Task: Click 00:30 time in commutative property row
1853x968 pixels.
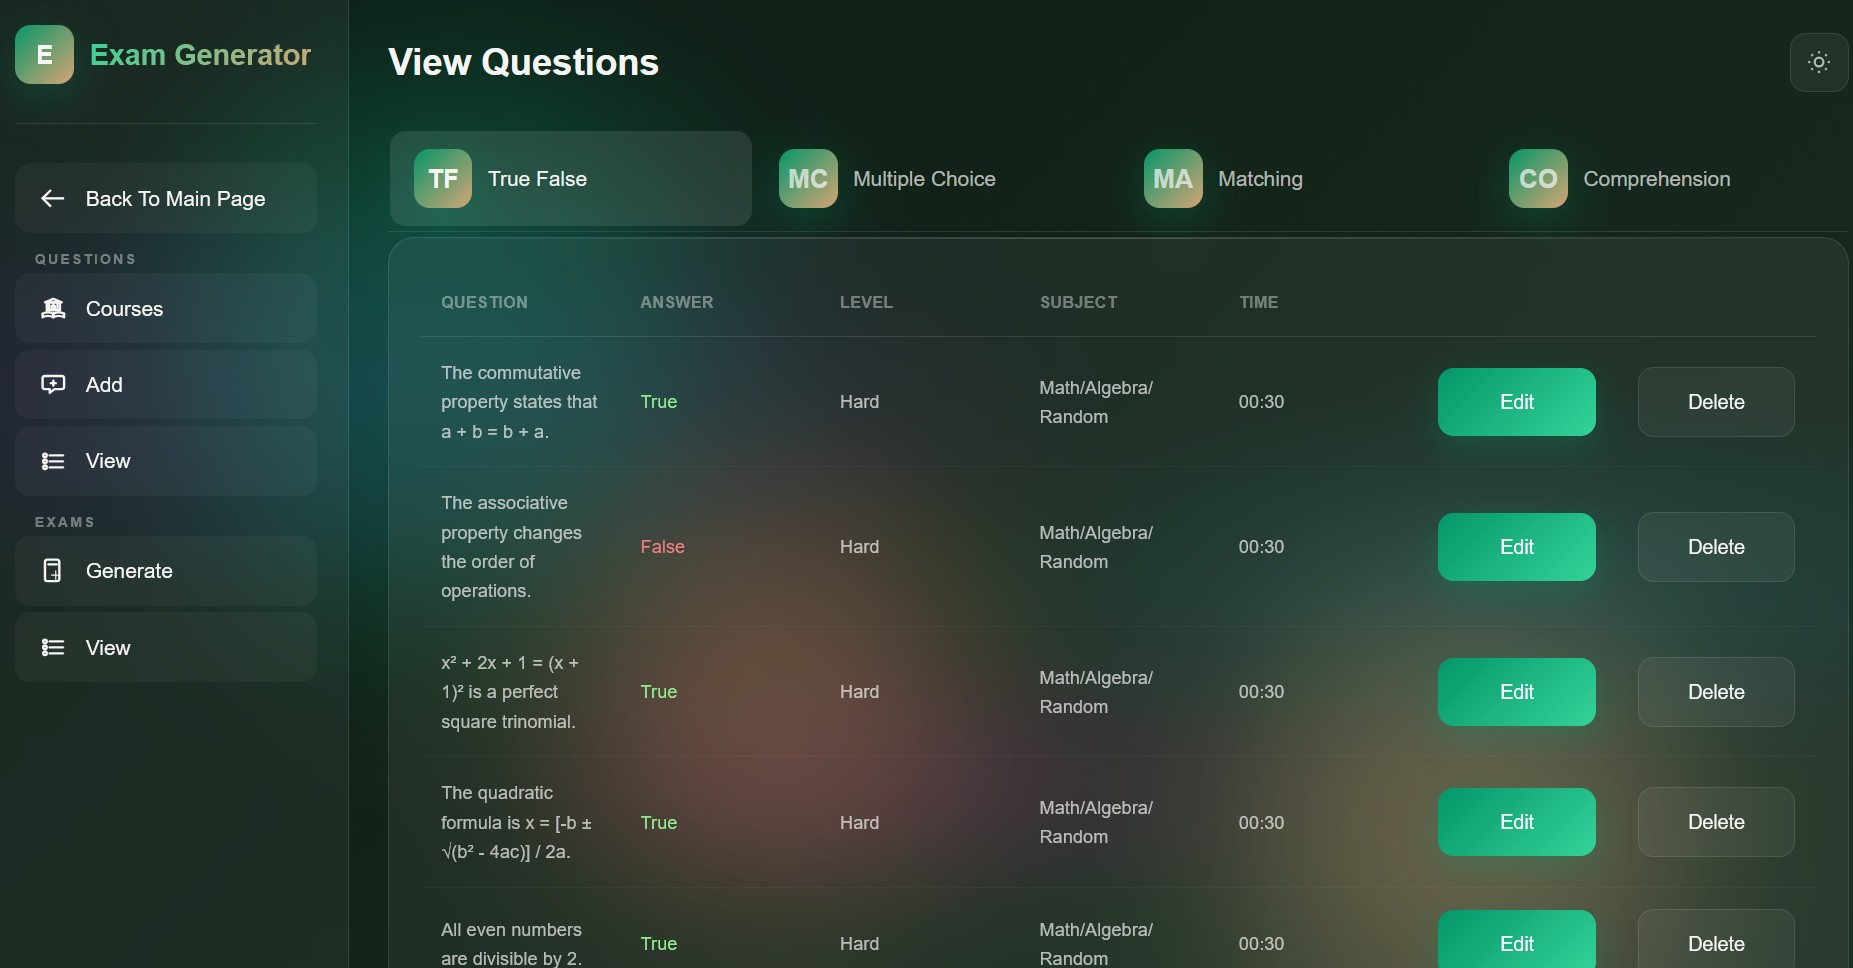Action: click(x=1261, y=402)
